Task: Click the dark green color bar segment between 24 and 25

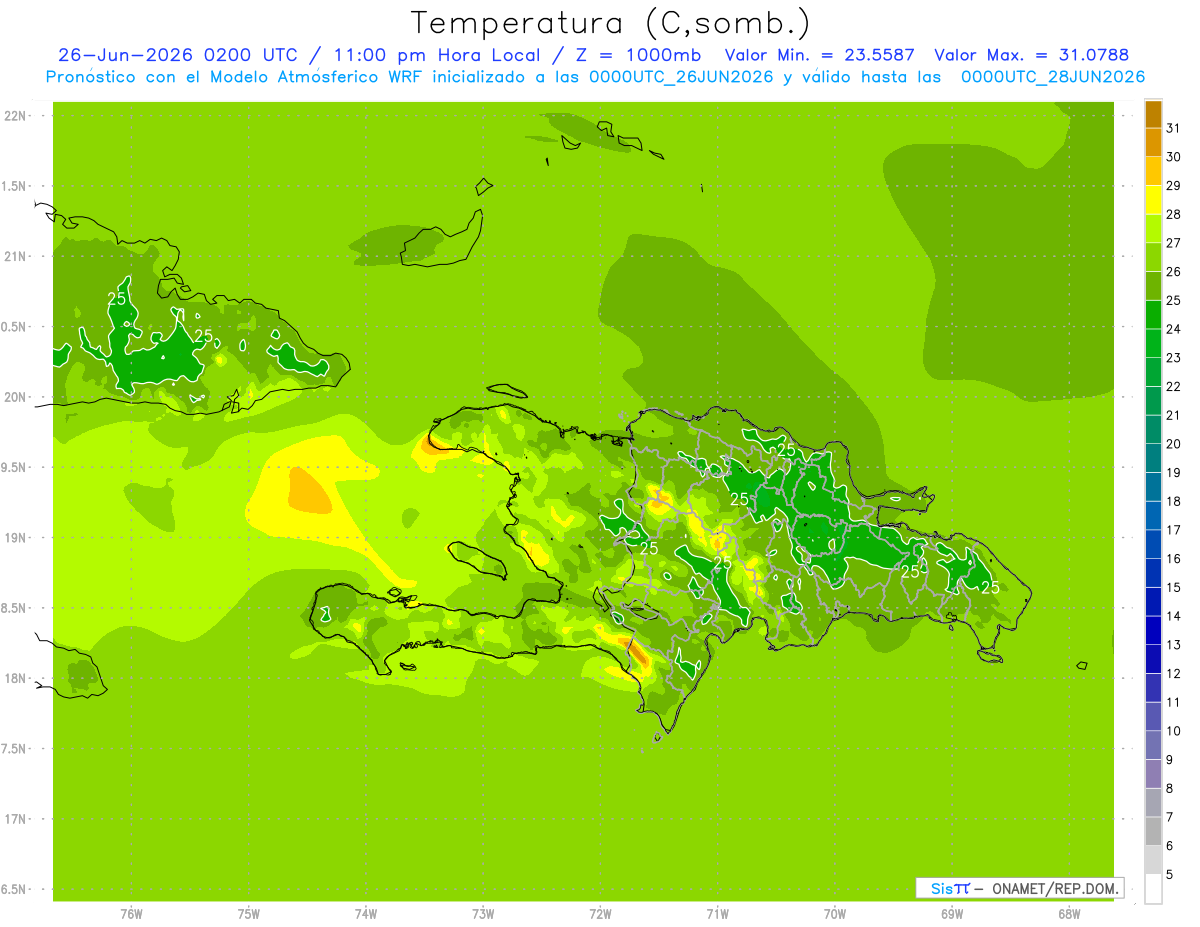Action: point(1153,315)
